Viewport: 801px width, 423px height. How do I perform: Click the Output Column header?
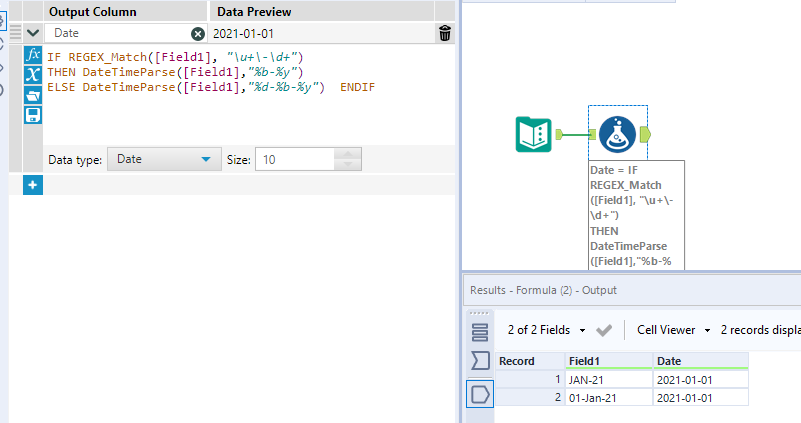tap(92, 12)
